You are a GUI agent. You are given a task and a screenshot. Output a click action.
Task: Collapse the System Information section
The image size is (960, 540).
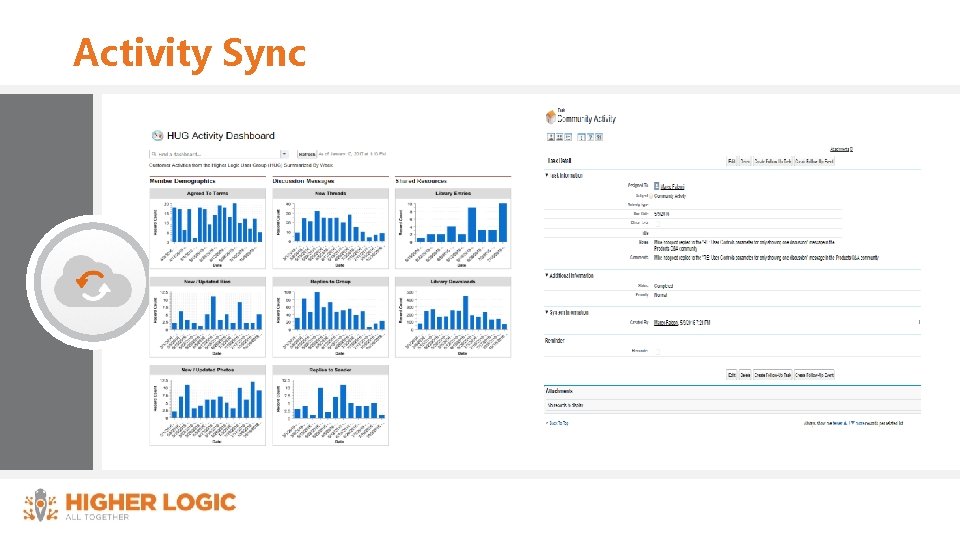pyautogui.click(x=547, y=312)
